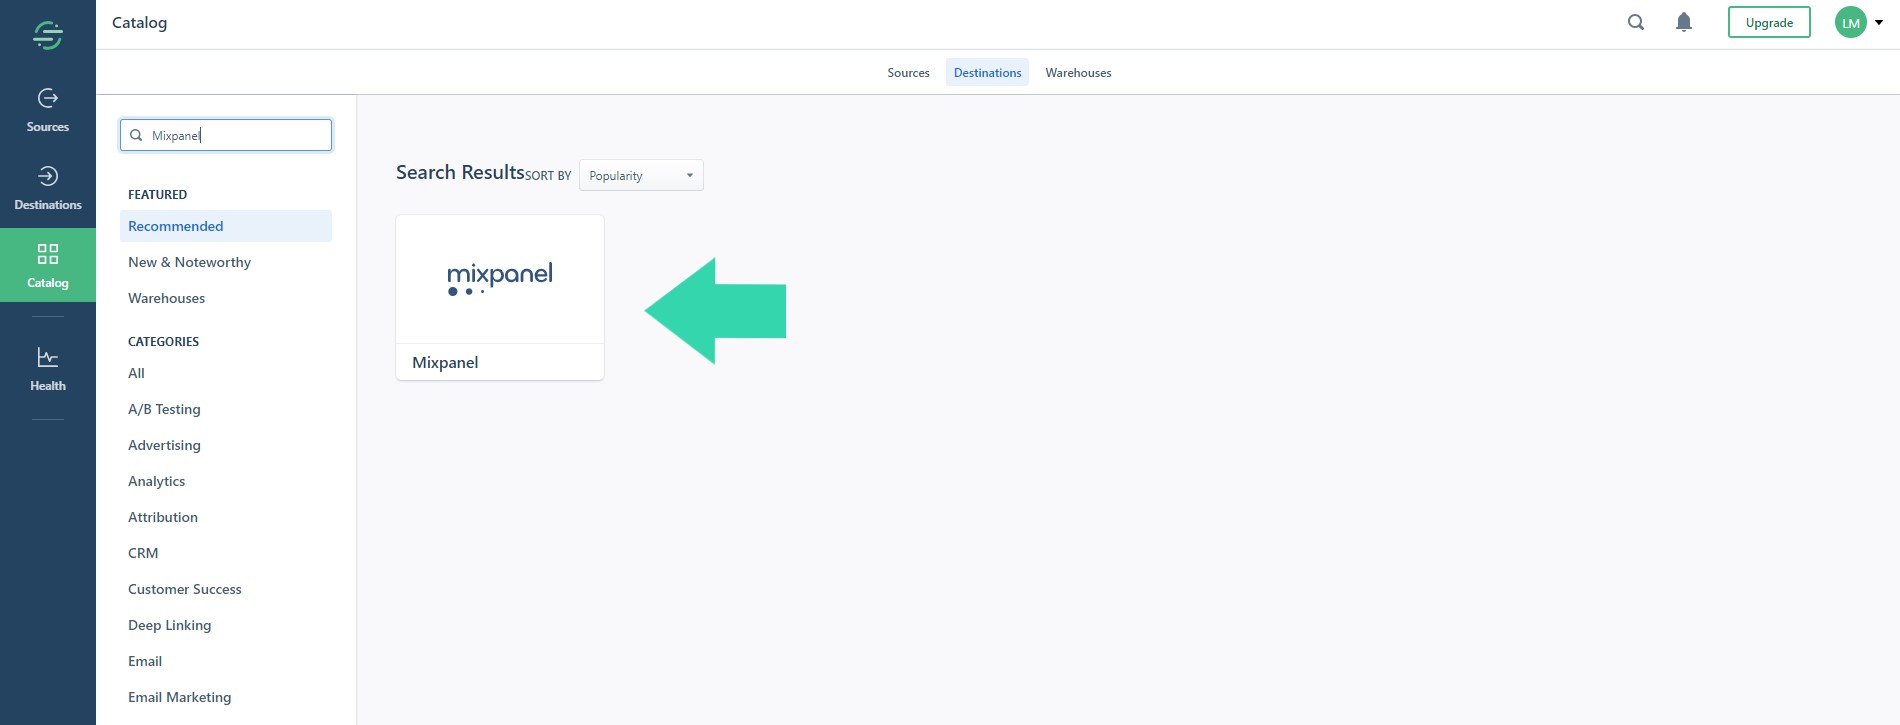Viewport: 1900px width, 725px height.
Task: Click the Segment logo icon
Action: [48, 36]
